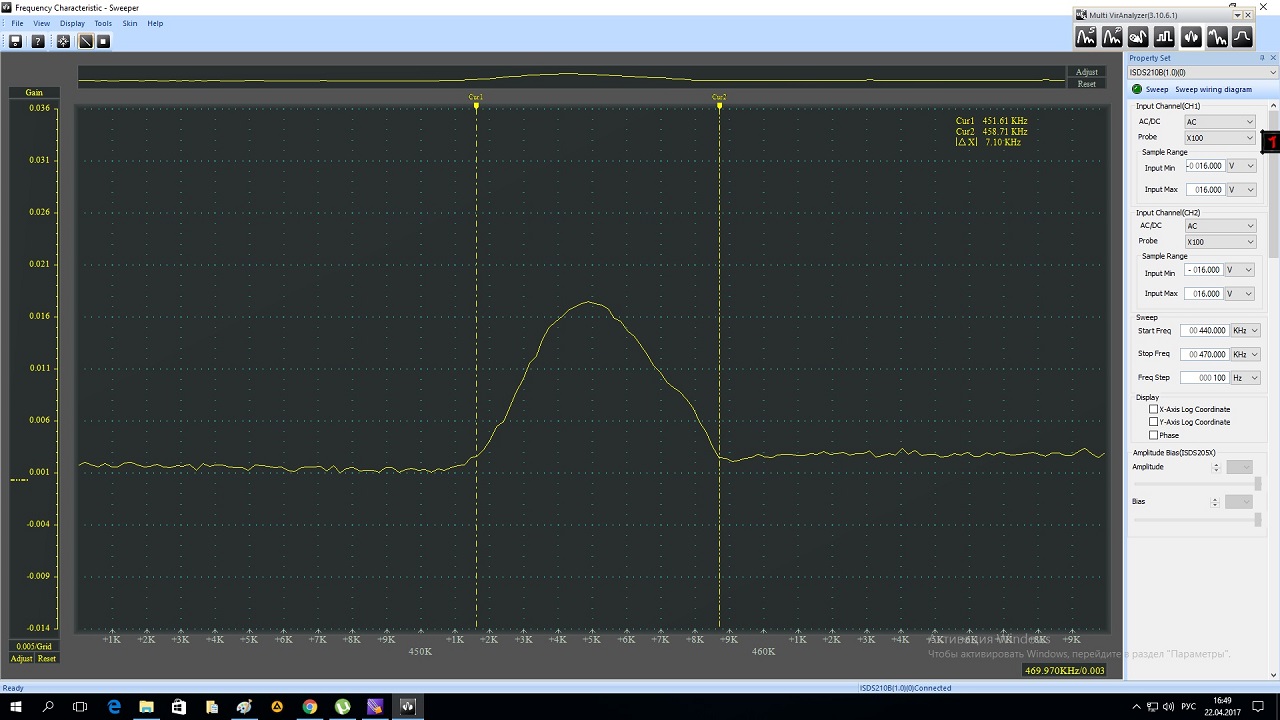The width and height of the screenshot is (1280, 720).
Task: Open uTorrent from the taskbar
Action: pyautogui.click(x=342, y=706)
